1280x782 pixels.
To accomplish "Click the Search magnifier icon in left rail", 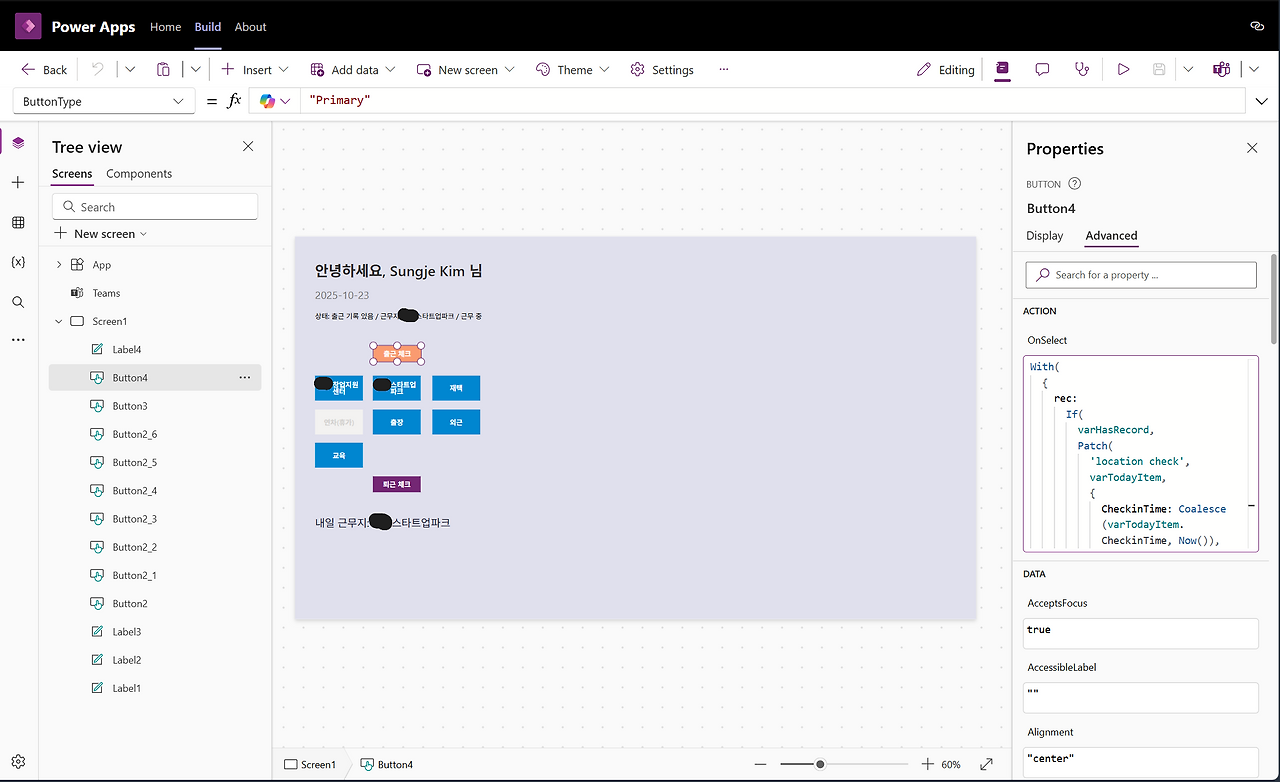I will coord(18,301).
